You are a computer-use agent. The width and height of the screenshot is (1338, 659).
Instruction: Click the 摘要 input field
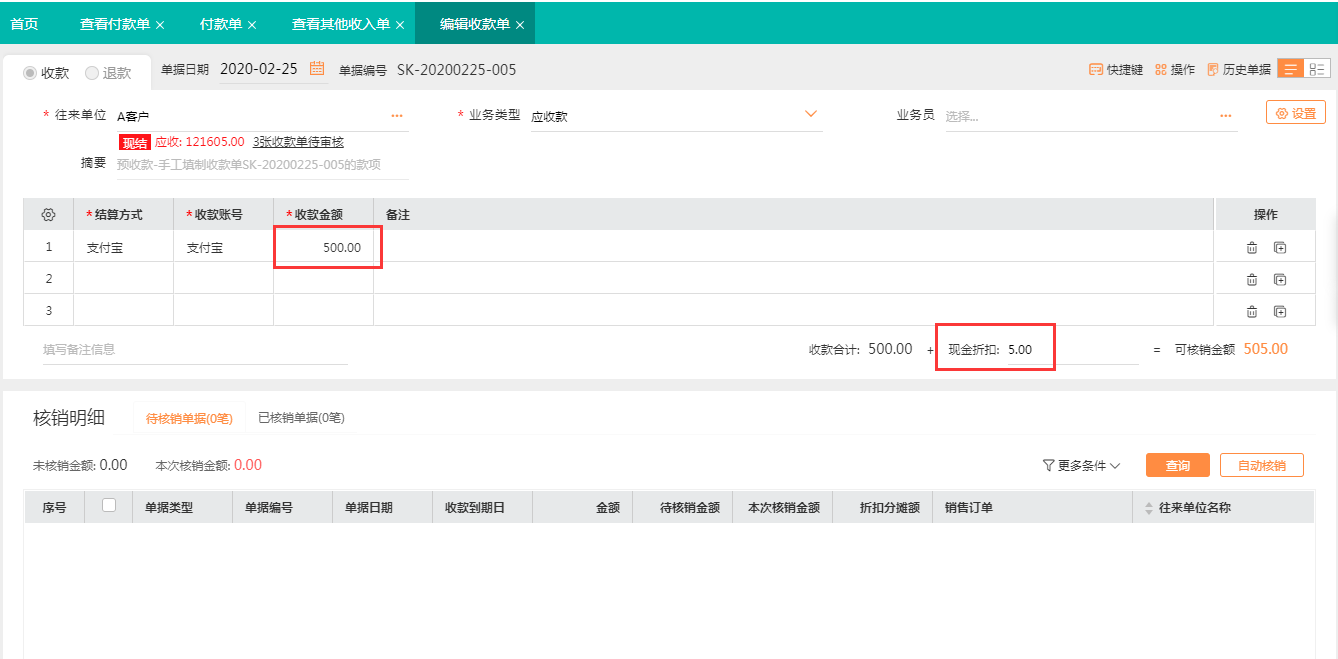coord(262,165)
